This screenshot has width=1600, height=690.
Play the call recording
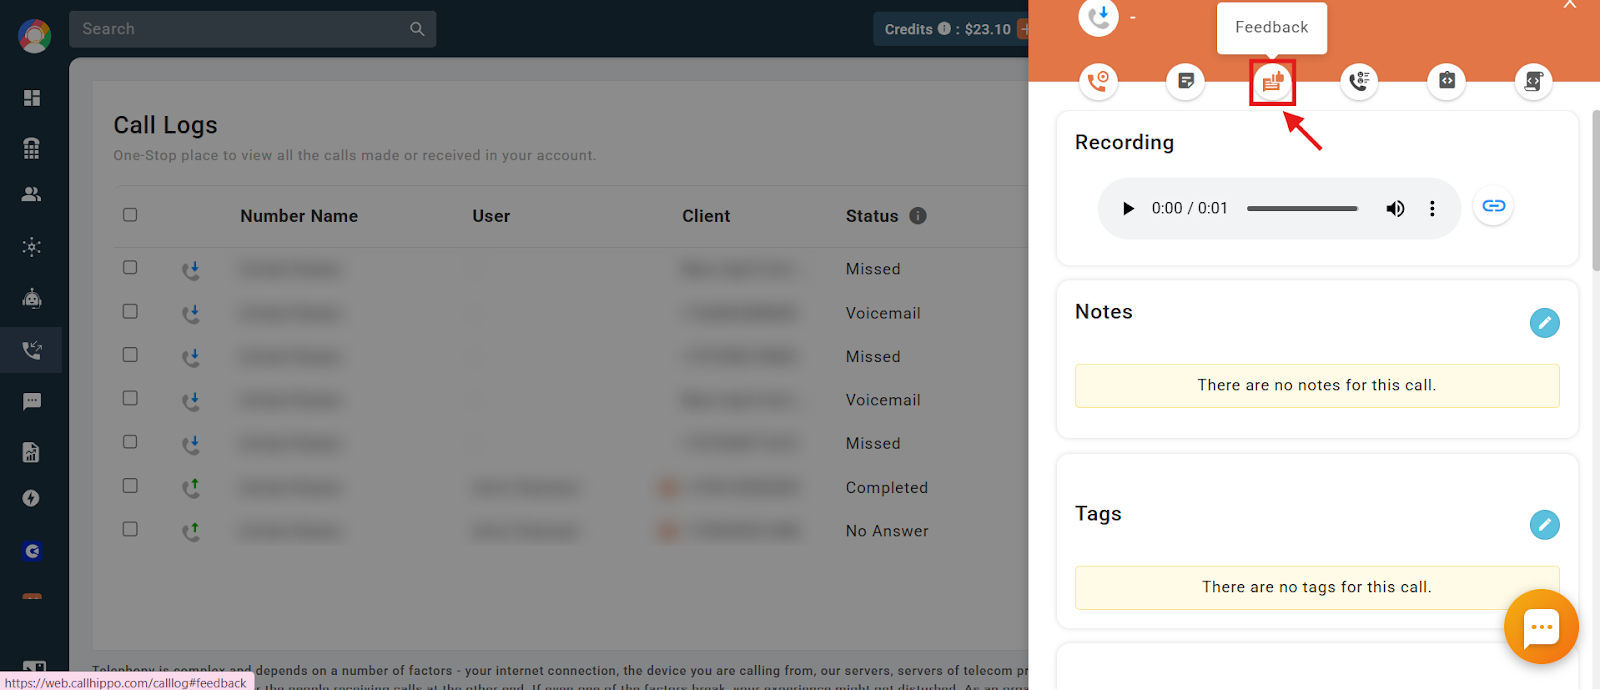(x=1128, y=208)
